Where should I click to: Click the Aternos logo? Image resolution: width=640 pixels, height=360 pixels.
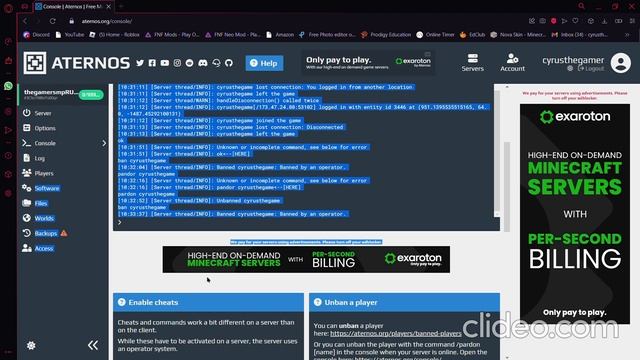pyautogui.click(x=77, y=63)
